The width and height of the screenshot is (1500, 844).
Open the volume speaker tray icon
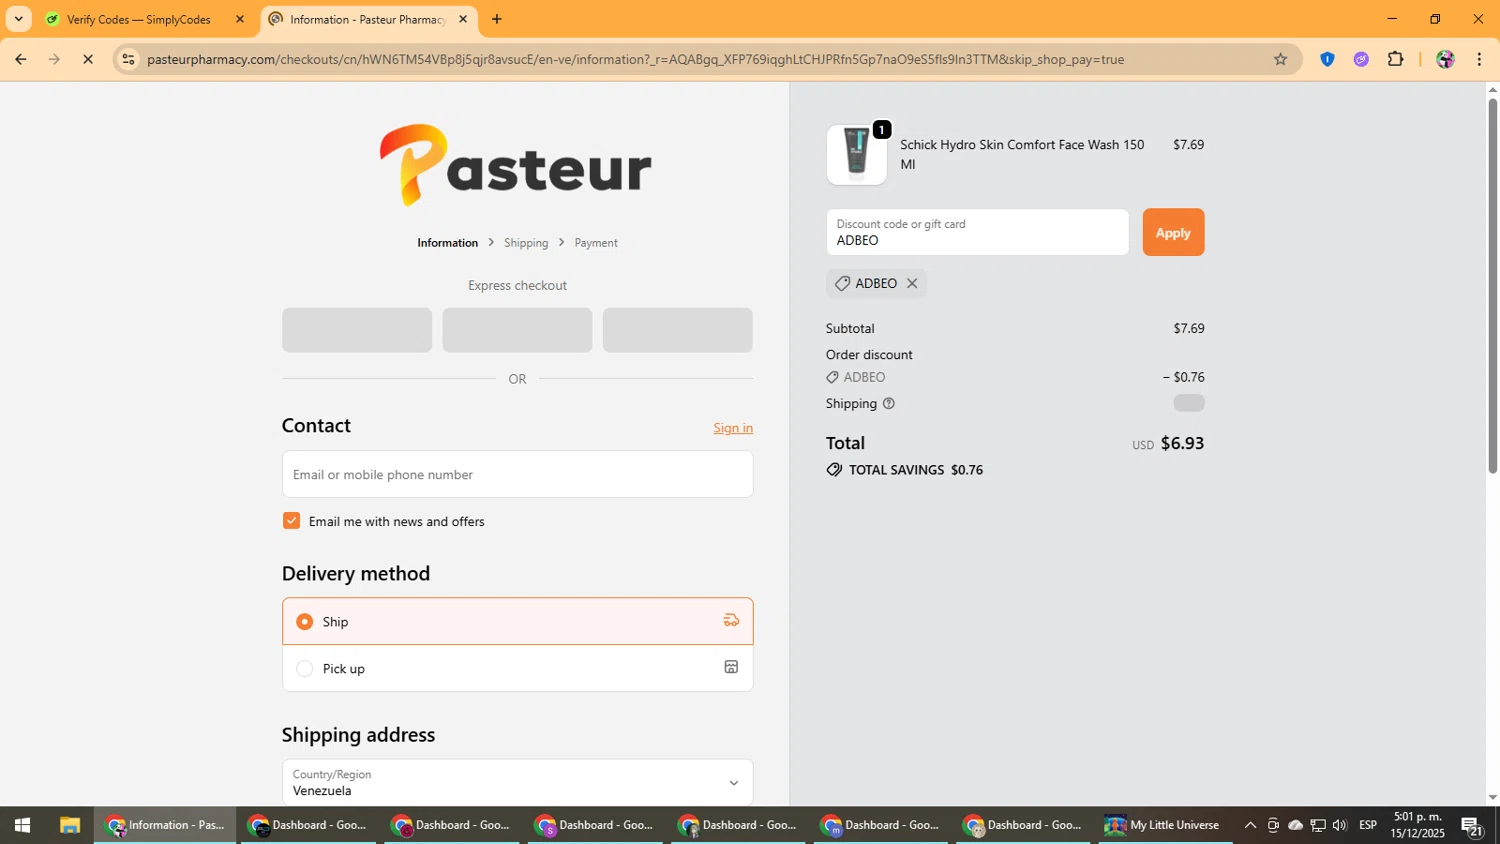click(1340, 825)
